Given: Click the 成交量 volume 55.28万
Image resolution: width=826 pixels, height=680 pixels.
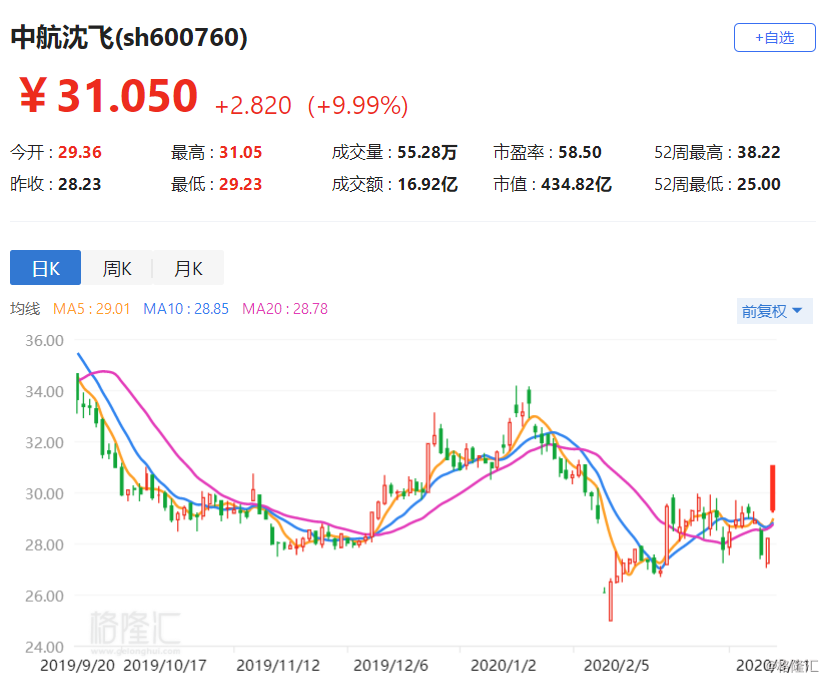Looking at the screenshot, I should coord(427,152).
